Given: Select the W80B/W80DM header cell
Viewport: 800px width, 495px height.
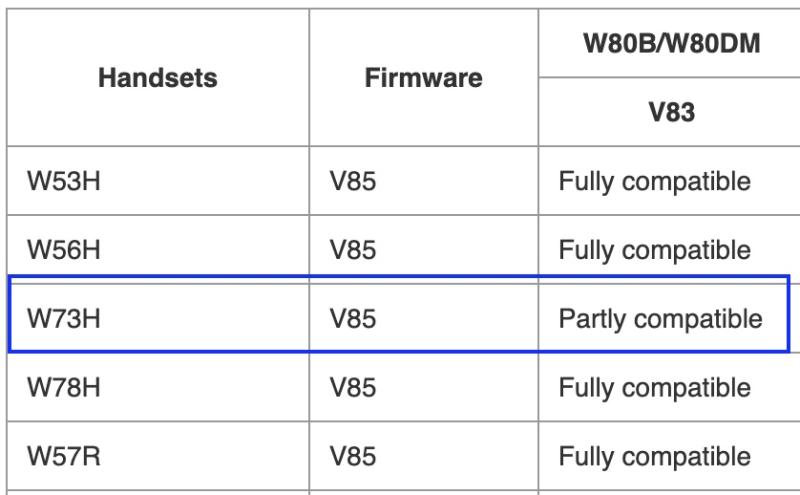Looking at the screenshot, I should point(671,43).
